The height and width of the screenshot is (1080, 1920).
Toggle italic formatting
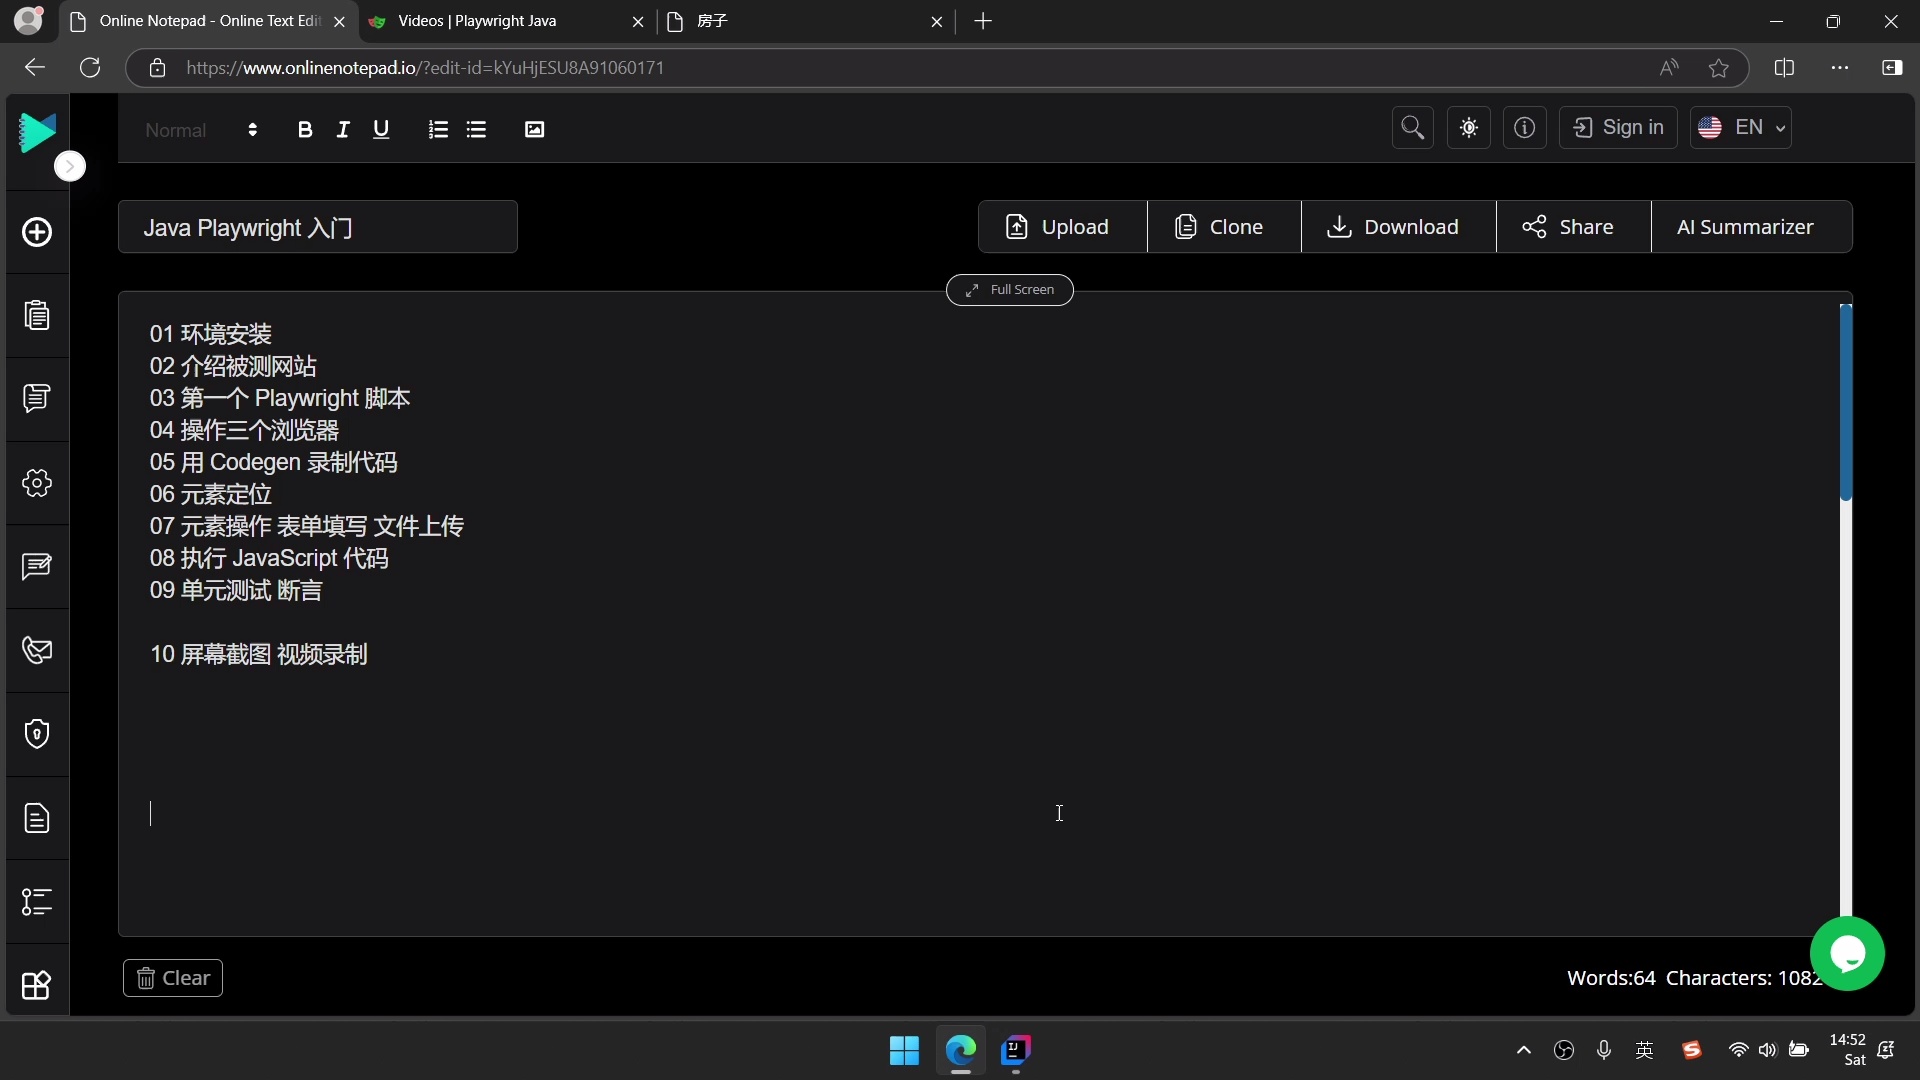pyautogui.click(x=343, y=129)
